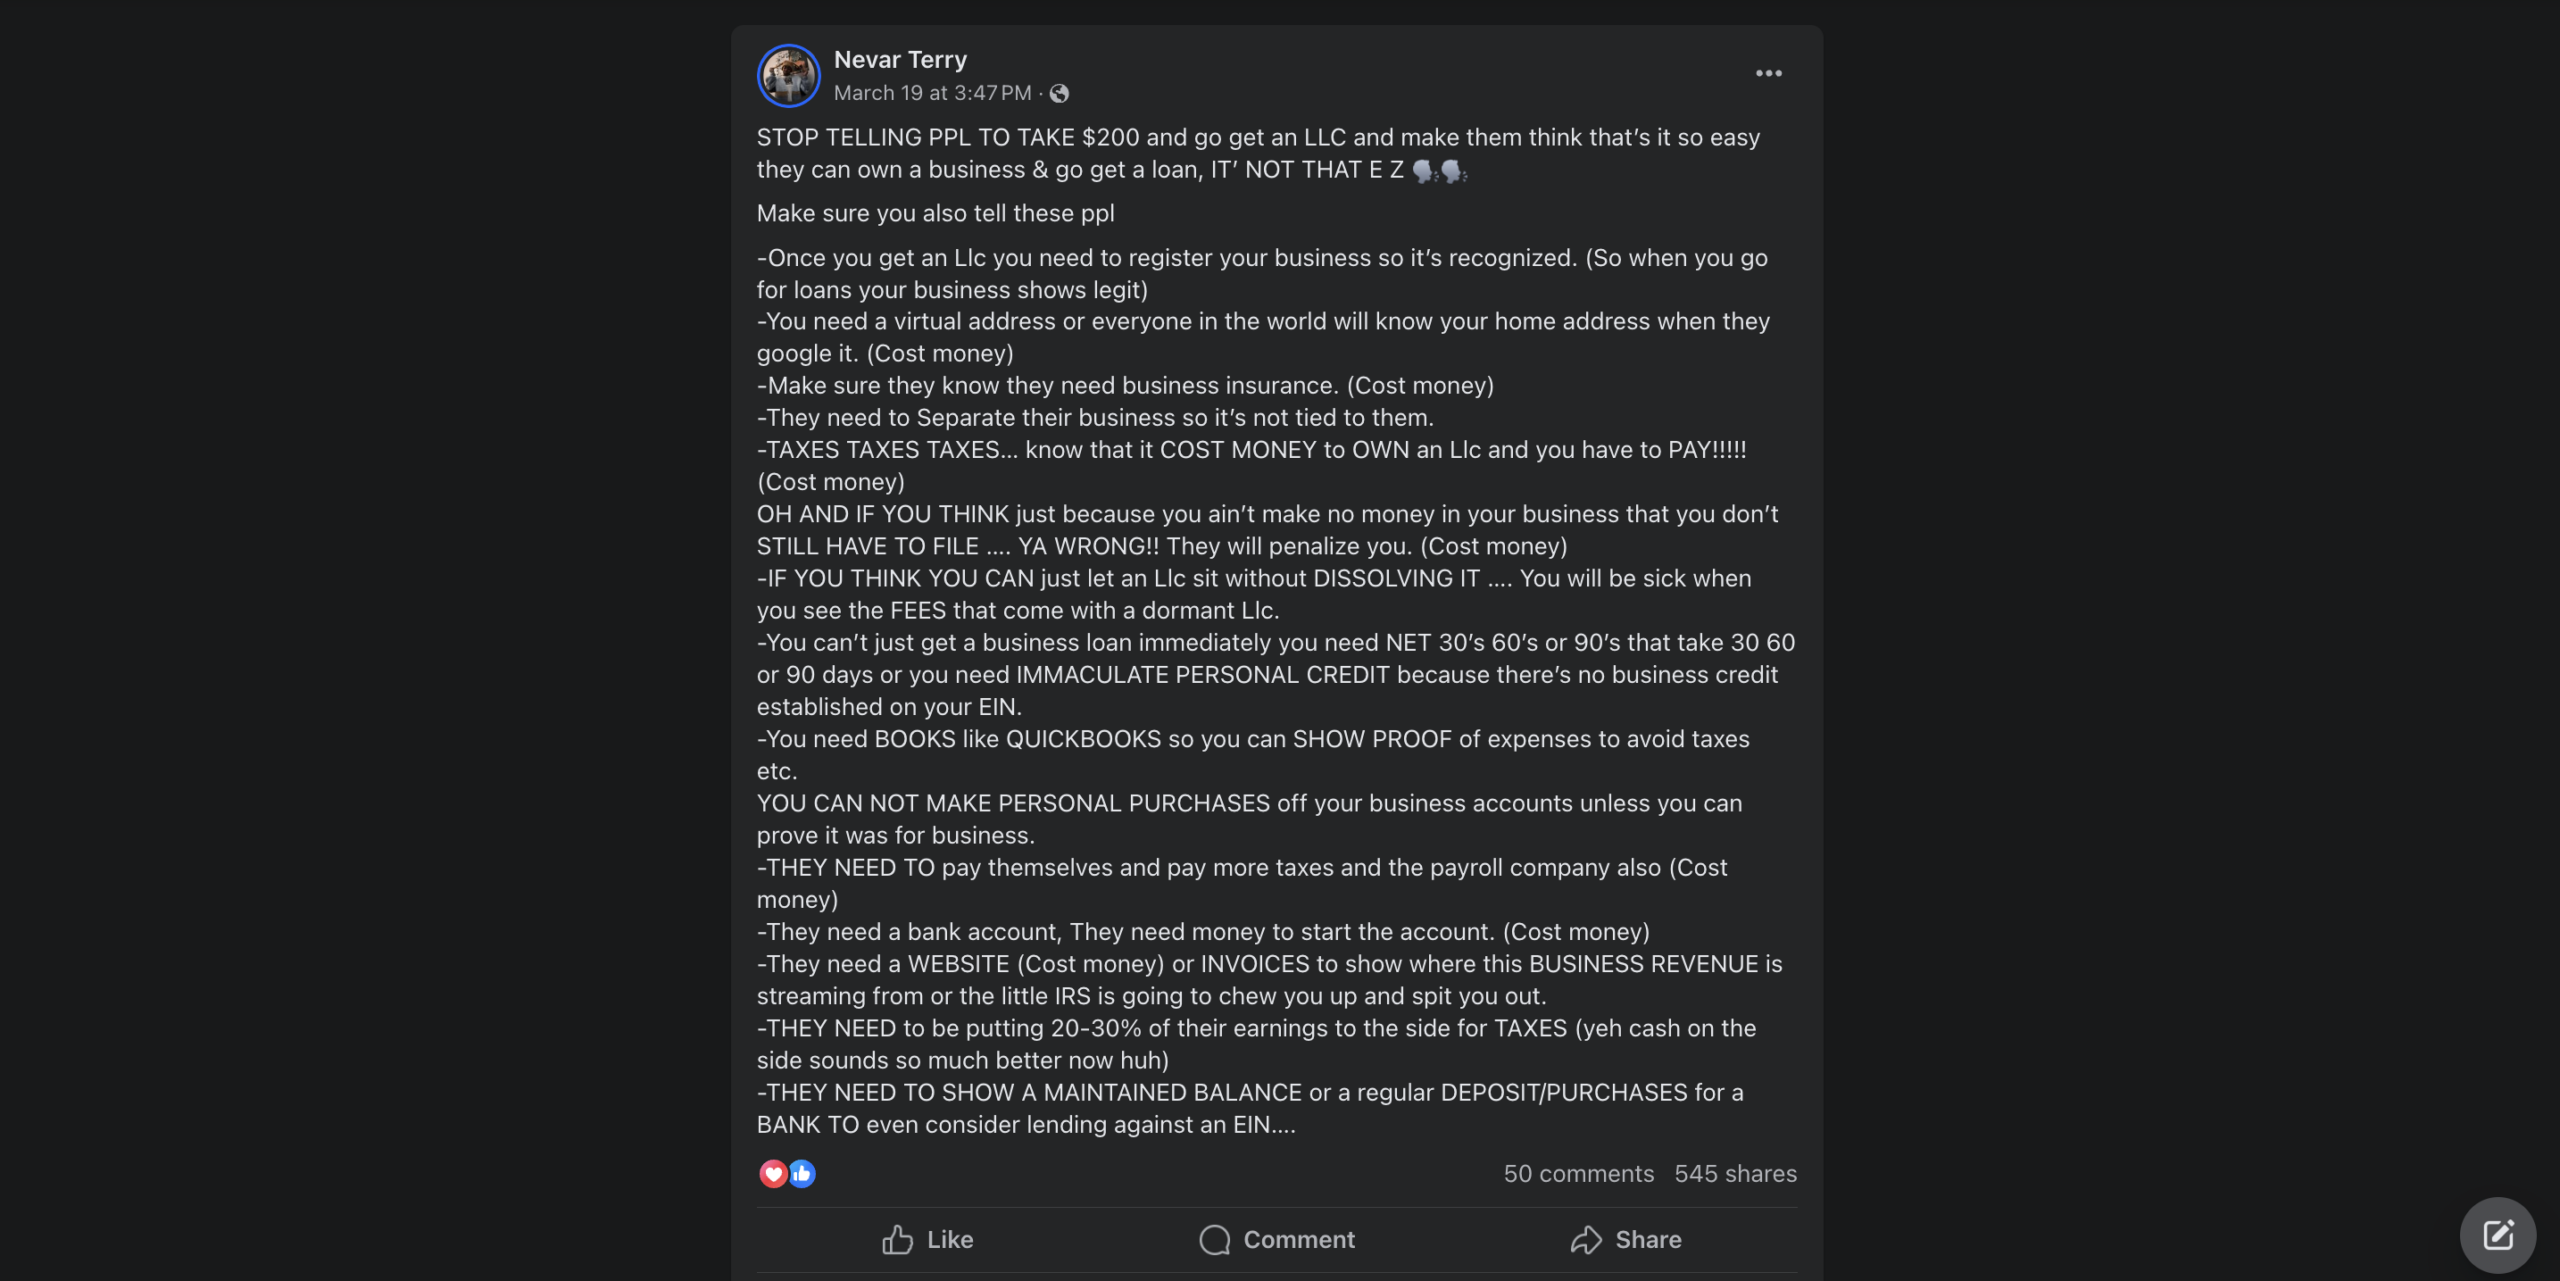Open the three-dot post options menu
The image size is (2560, 1281).
1768,73
